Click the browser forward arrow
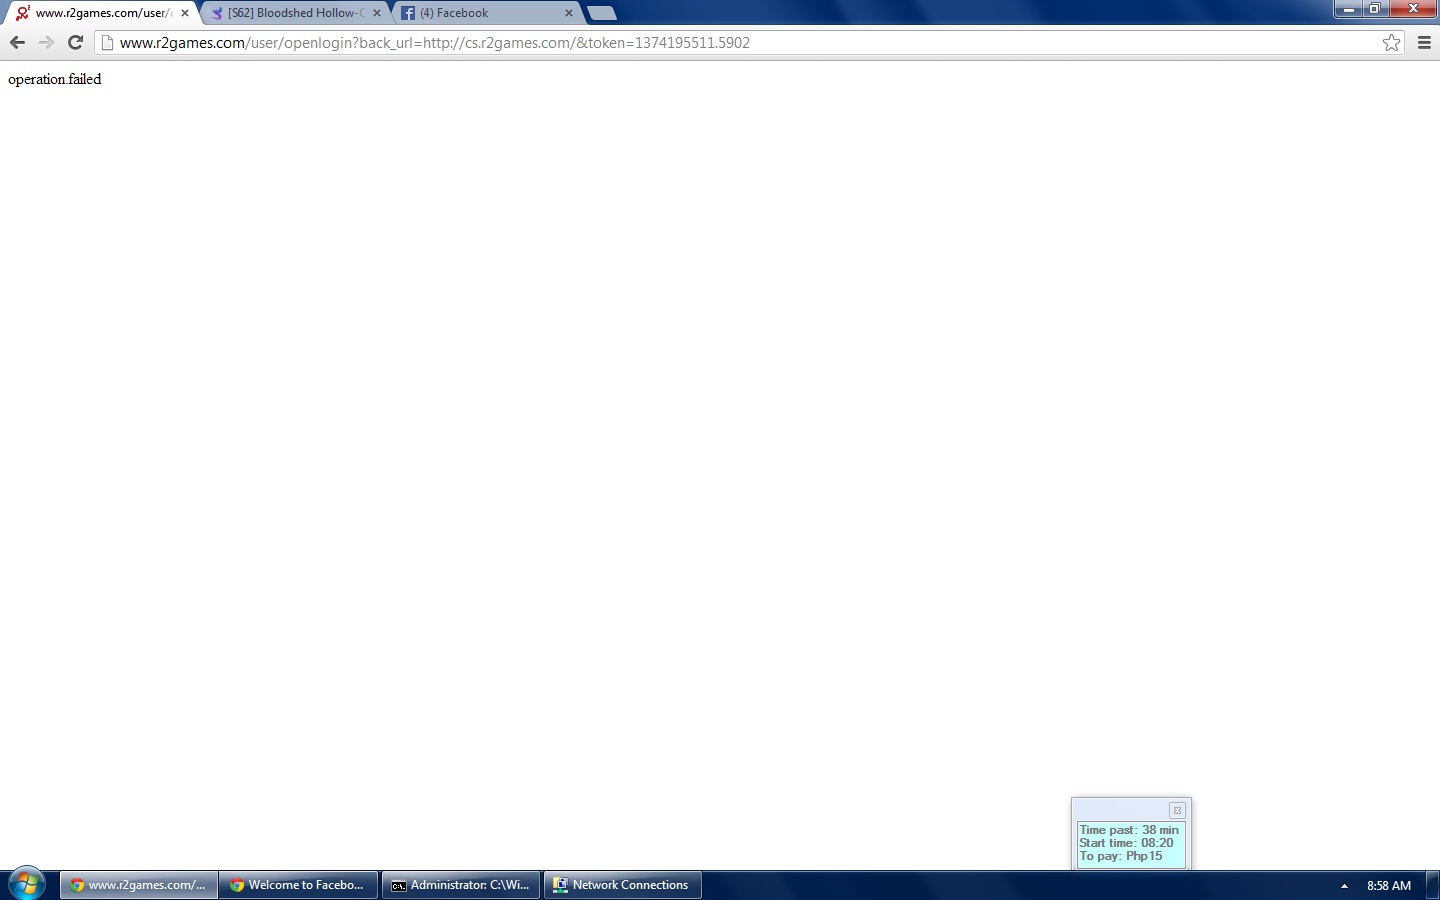Viewport: 1440px width, 900px height. coord(46,42)
